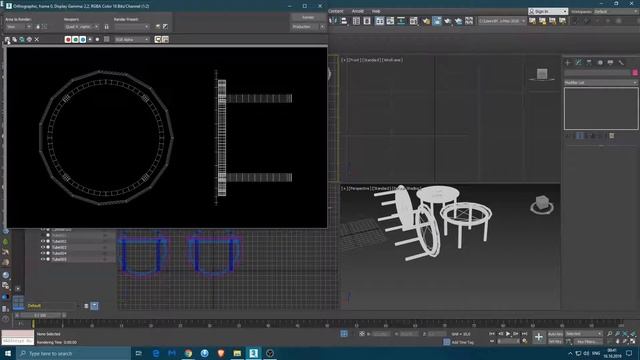Open the Content menu
Screen dimensions: 640x360
[336, 11]
